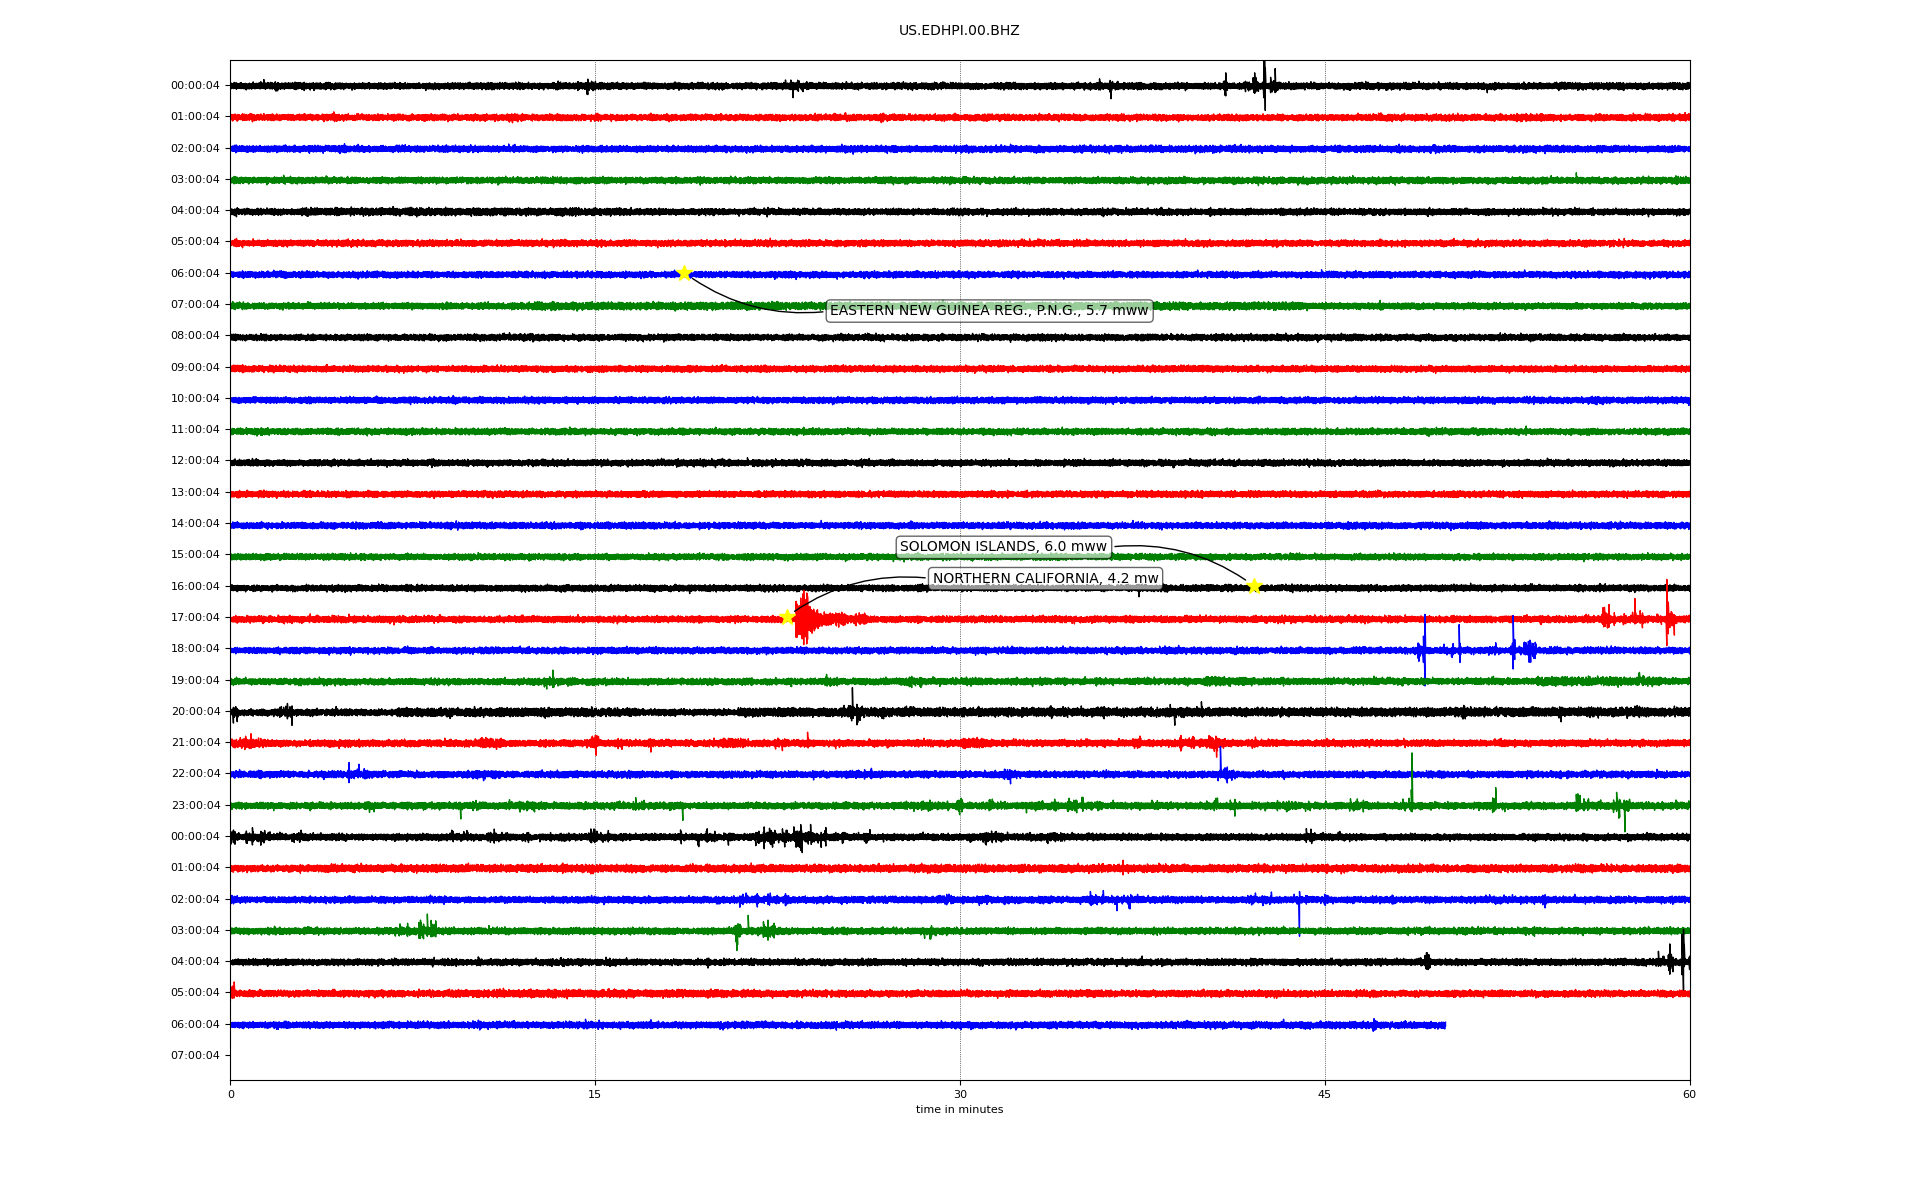This screenshot has width=1920, height=1200.
Task: Click the black spike ending the 04:00:04 trace
Action: [1682, 960]
